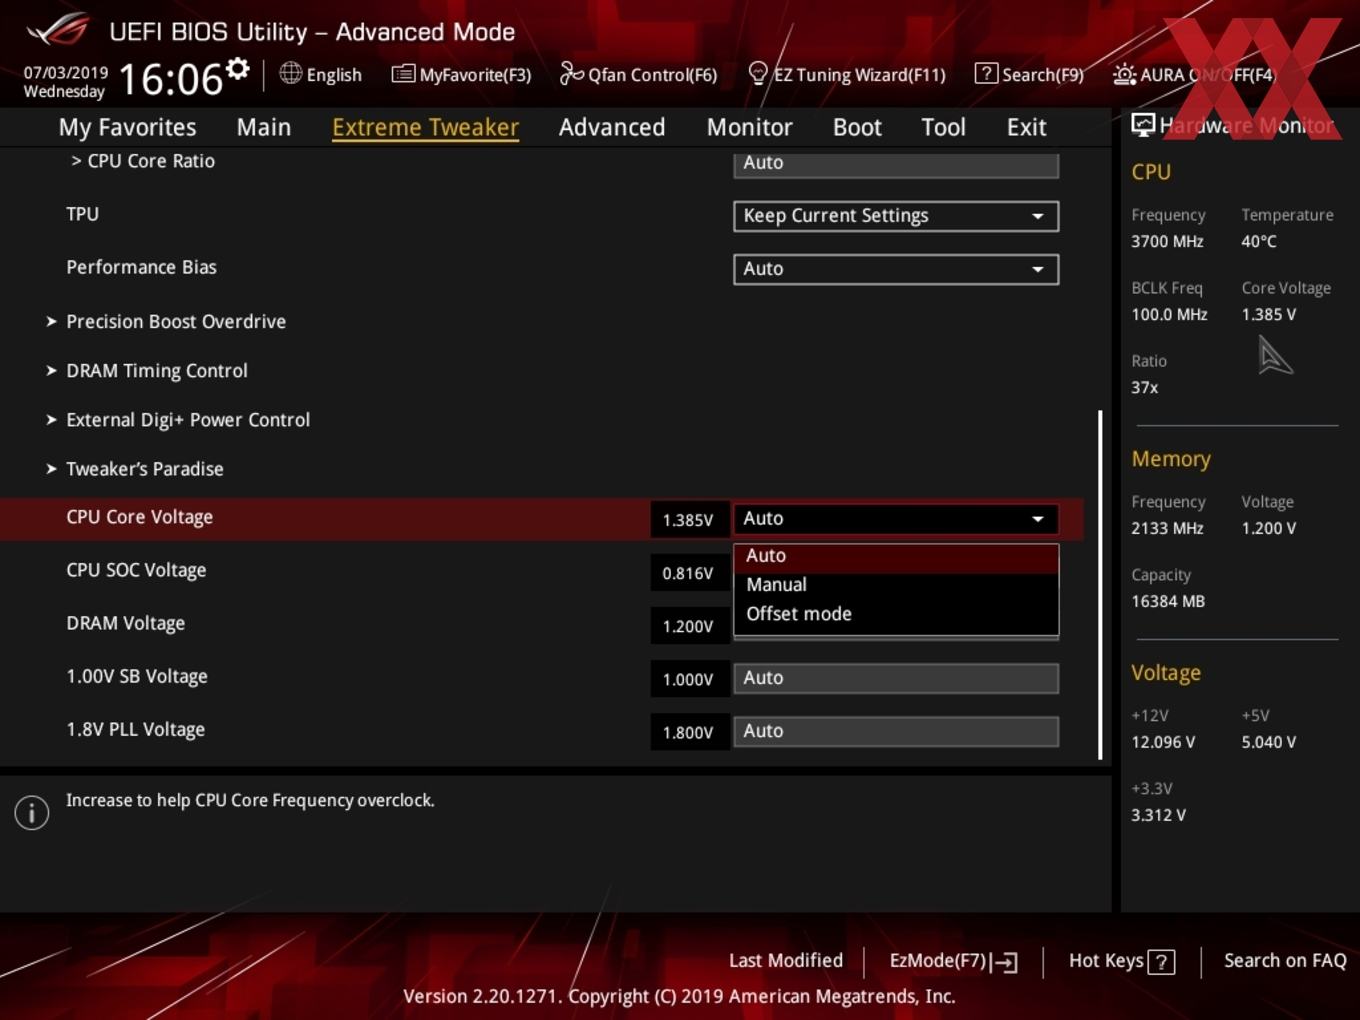Switch to the Boot tab
Image resolution: width=1360 pixels, height=1020 pixels.
(x=857, y=127)
